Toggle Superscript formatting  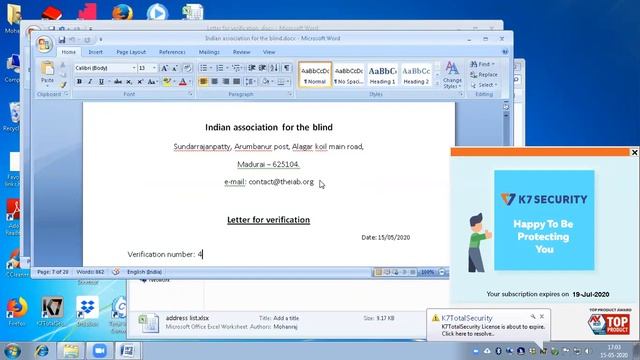[140, 82]
